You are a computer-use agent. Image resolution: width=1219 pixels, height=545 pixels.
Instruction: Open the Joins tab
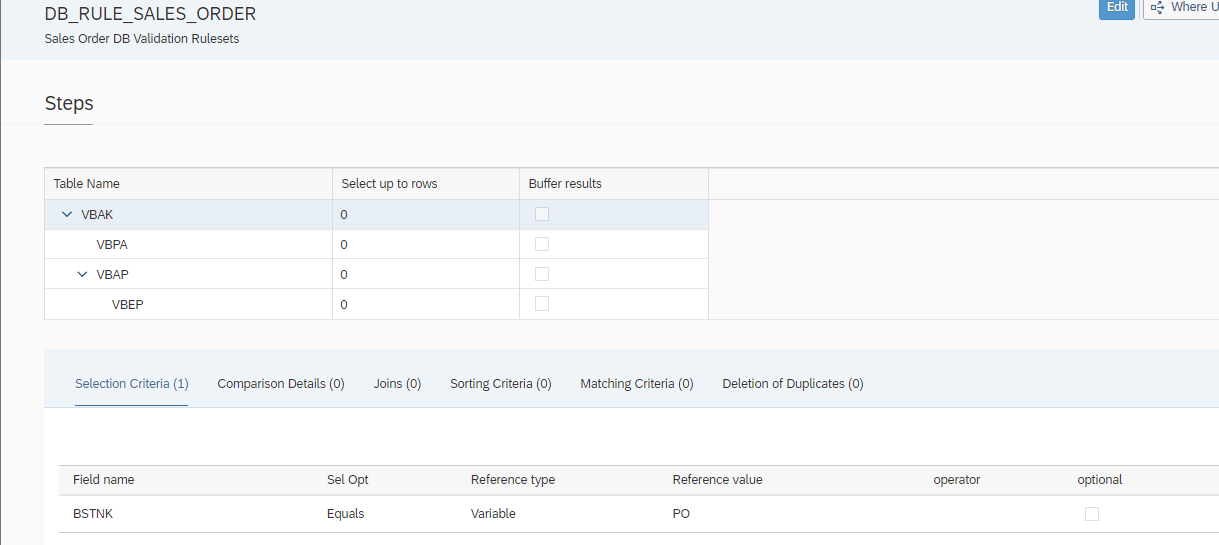pyautogui.click(x=397, y=384)
